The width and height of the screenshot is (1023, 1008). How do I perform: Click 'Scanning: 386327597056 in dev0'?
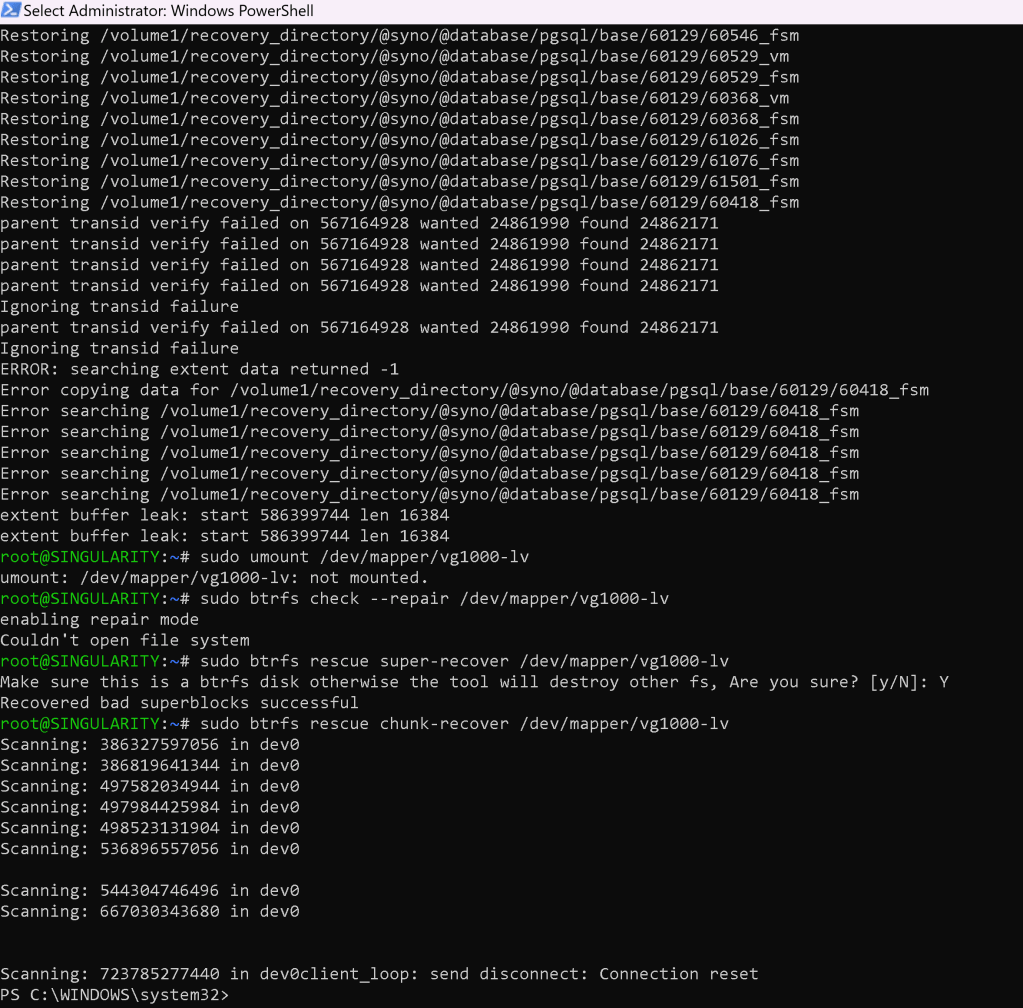click(x=149, y=745)
